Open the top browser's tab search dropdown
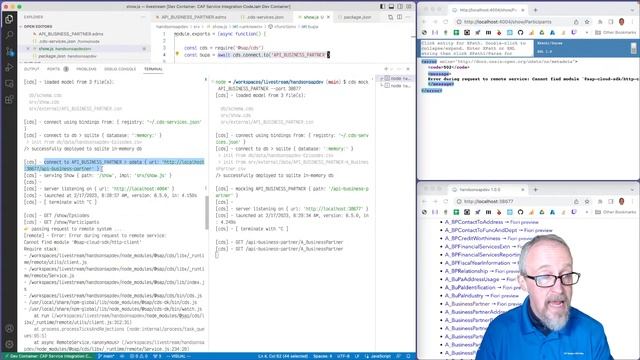Screen dimensions: 640x360 click(632, 10)
